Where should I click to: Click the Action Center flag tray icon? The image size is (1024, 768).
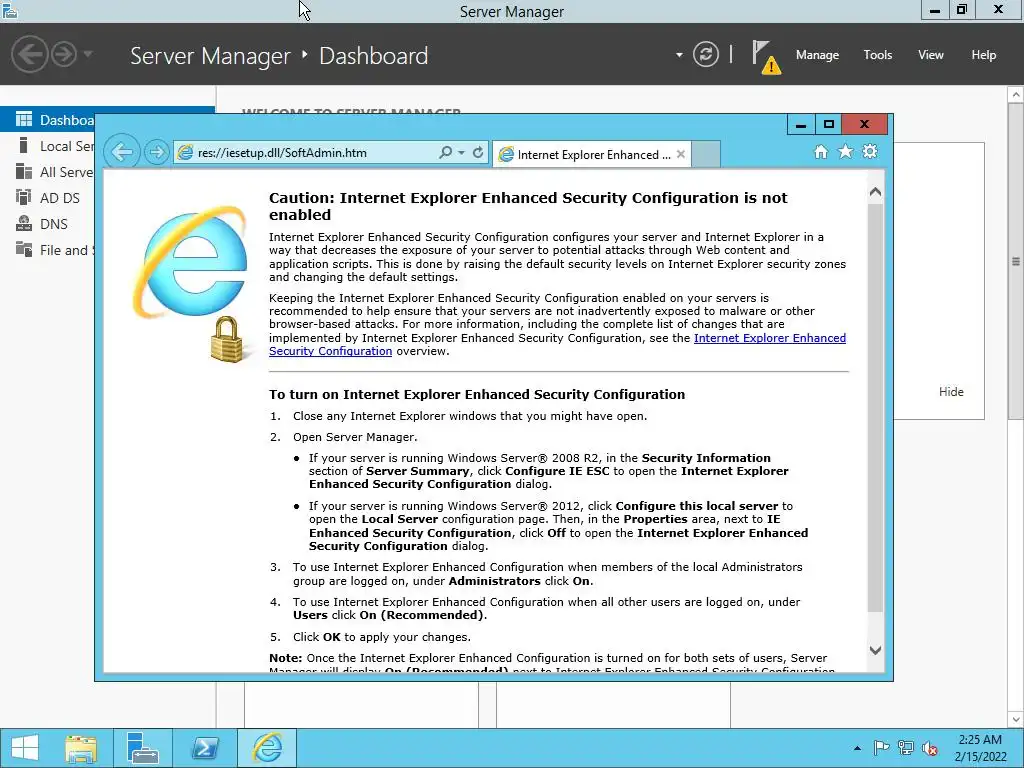pos(881,748)
